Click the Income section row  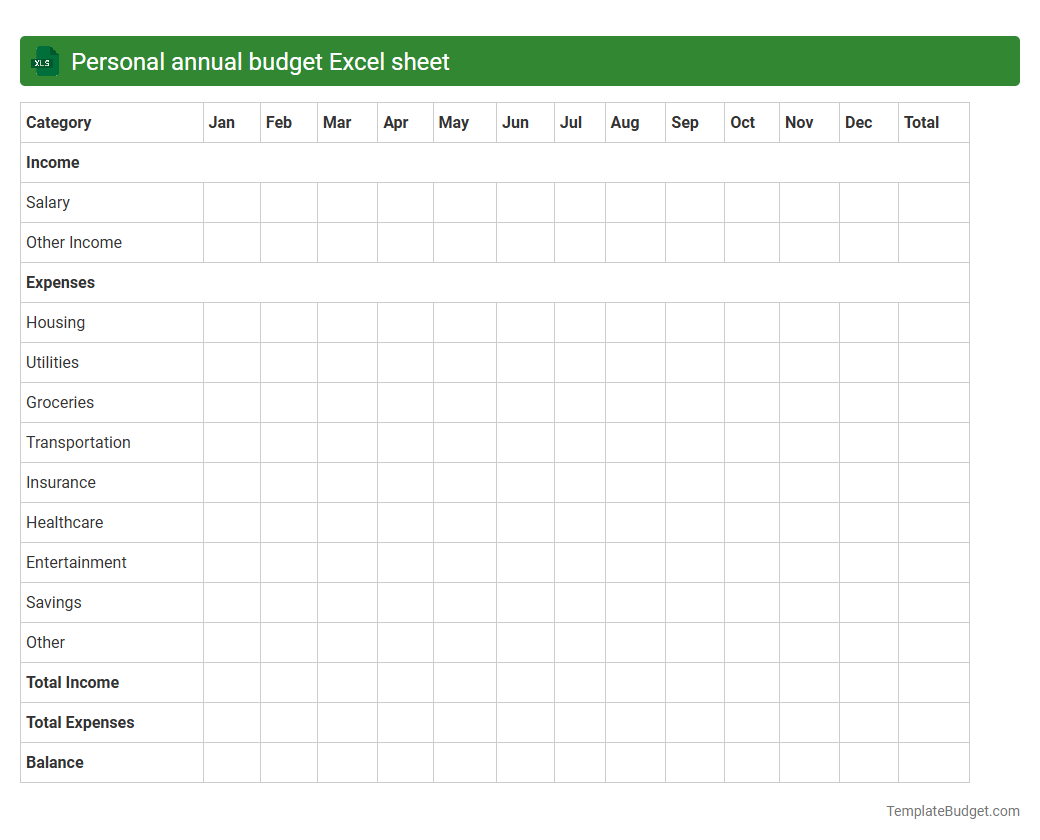52,162
